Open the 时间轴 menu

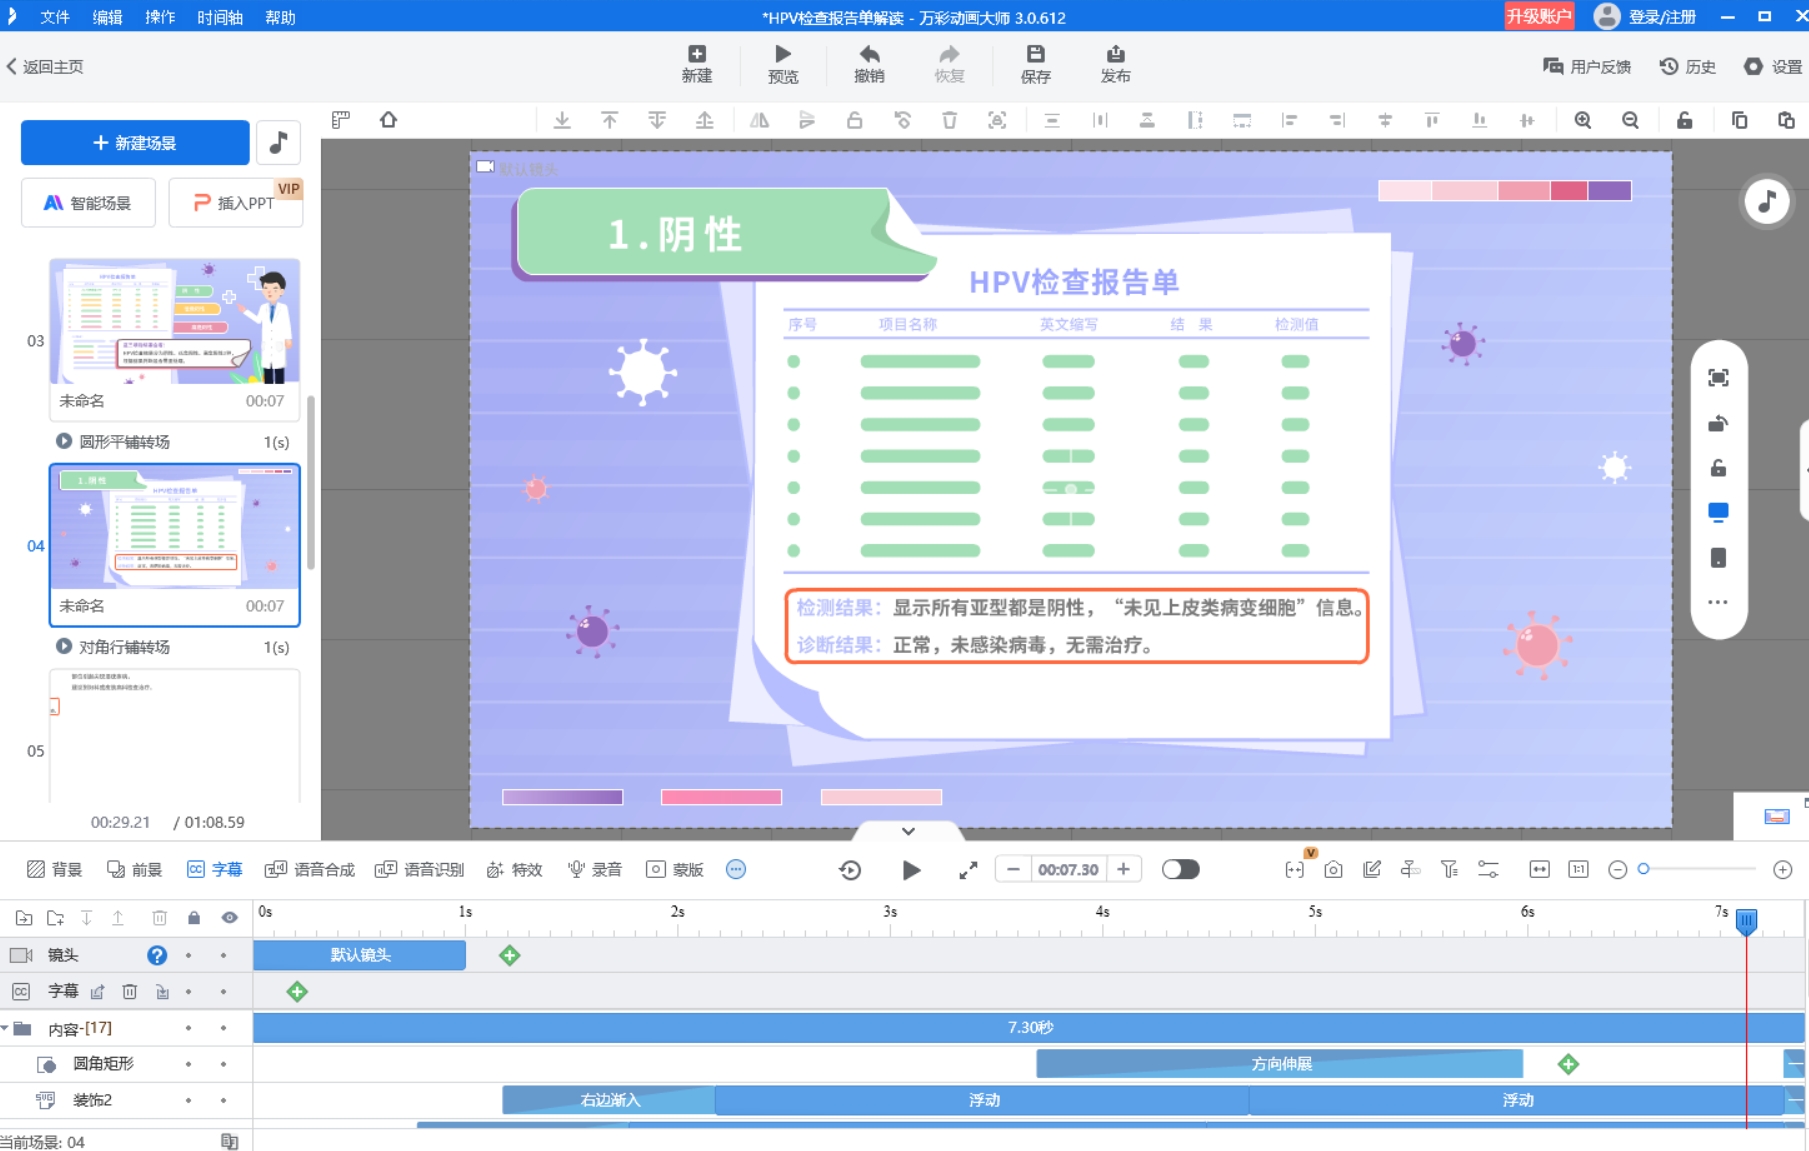pyautogui.click(x=220, y=17)
